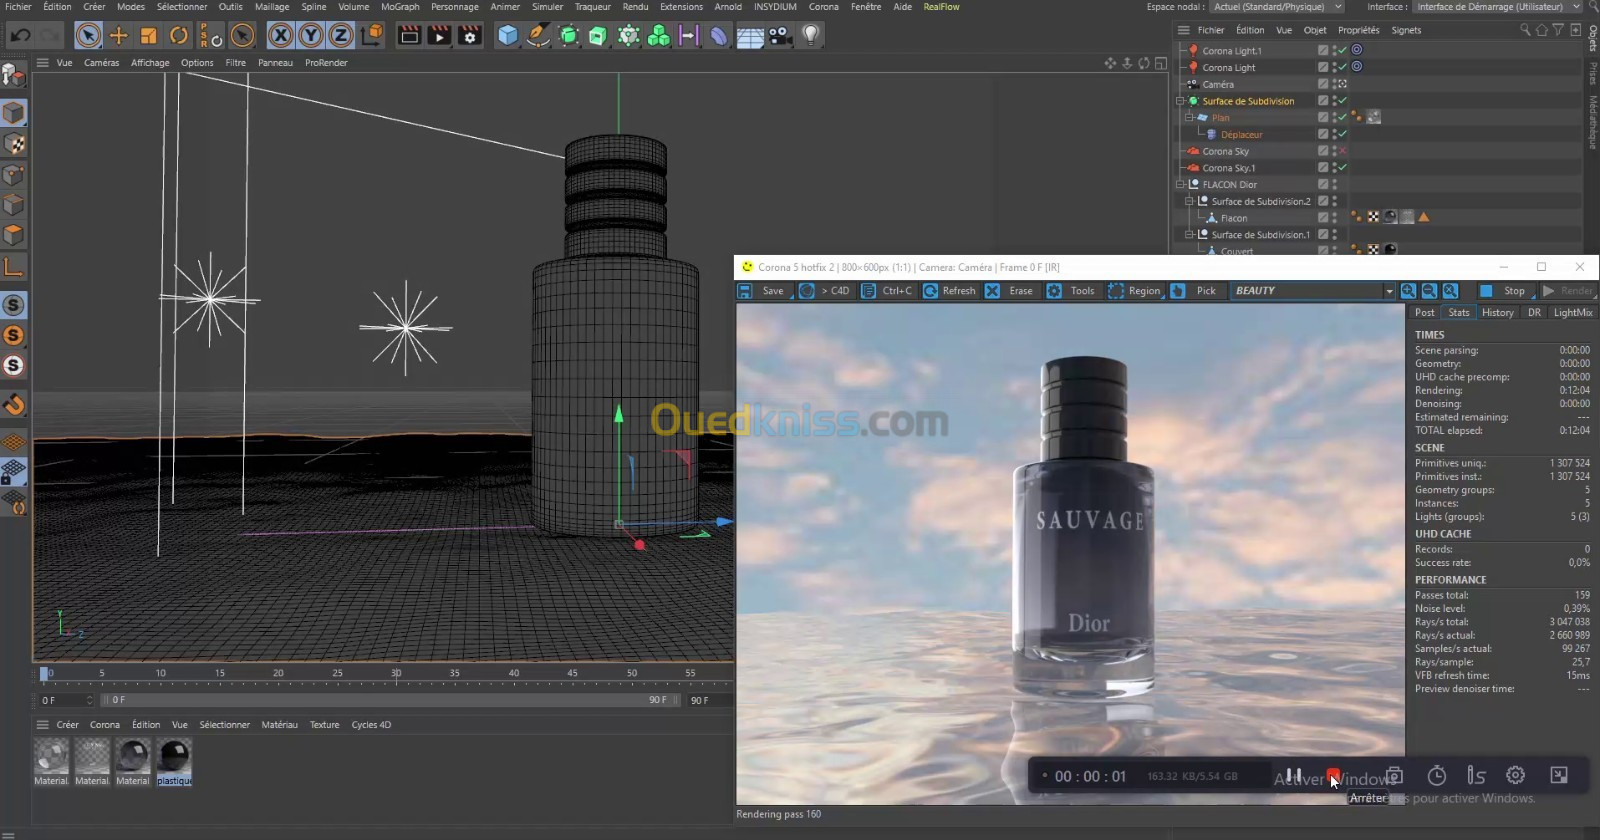Switch to the LightMix tab
The height and width of the screenshot is (840, 1600).
pos(1572,313)
